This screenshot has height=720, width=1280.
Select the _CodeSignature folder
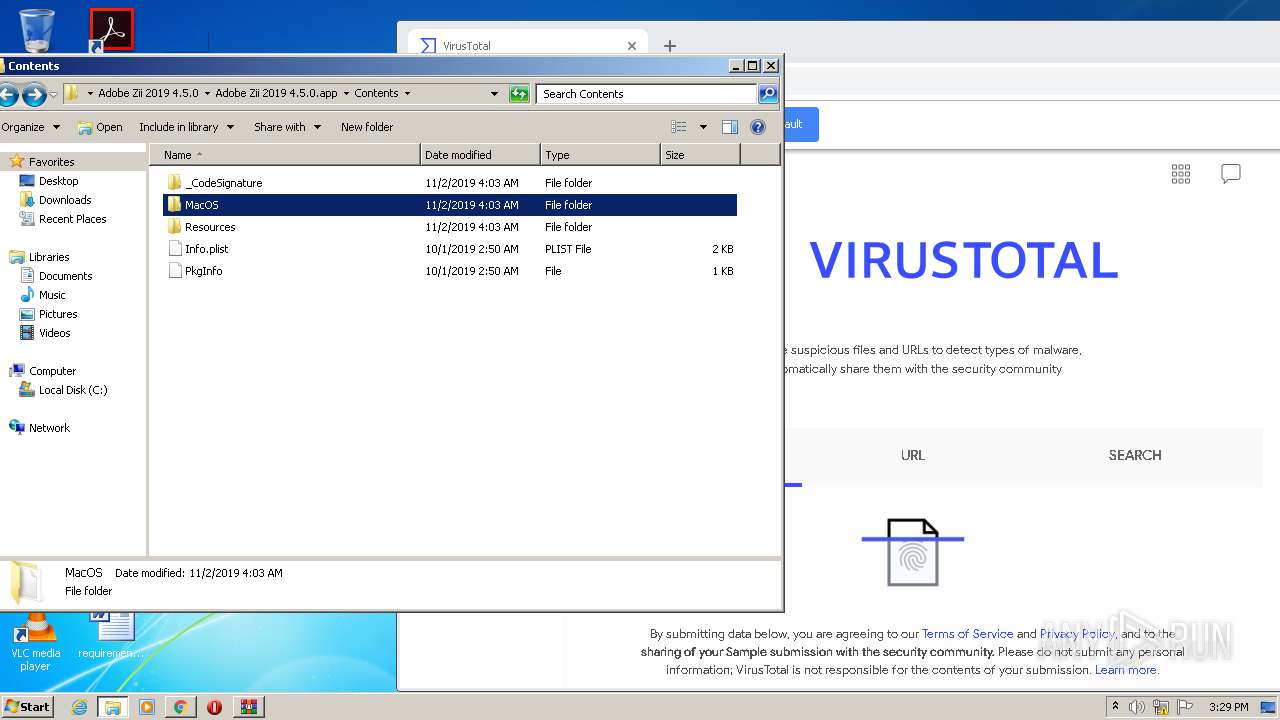[x=223, y=183]
